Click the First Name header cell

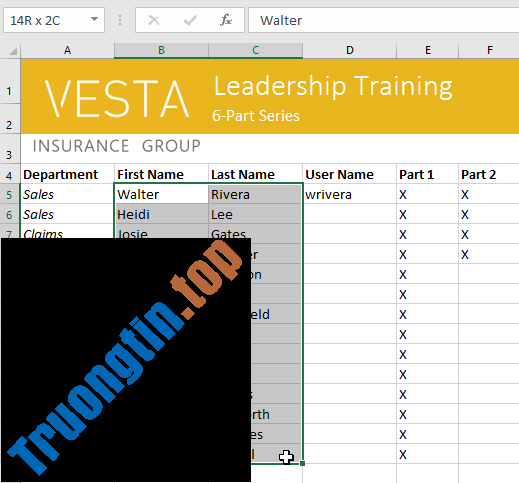[x=161, y=174]
